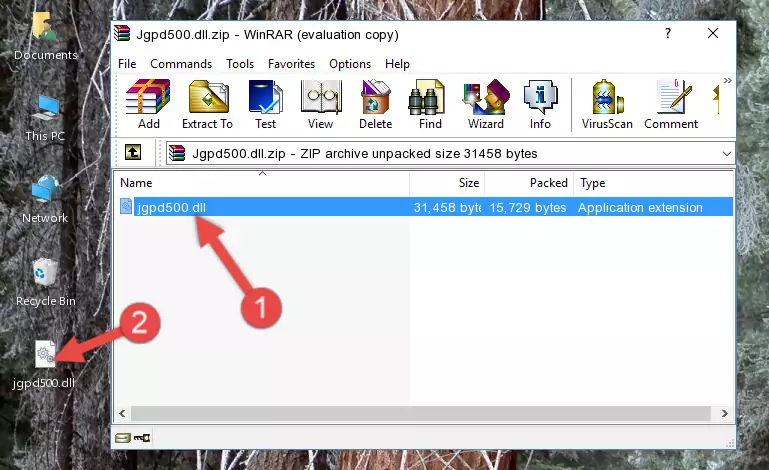Click the Extract To toolbar icon
Viewport: 769px width, 470px height.
click(x=207, y=104)
